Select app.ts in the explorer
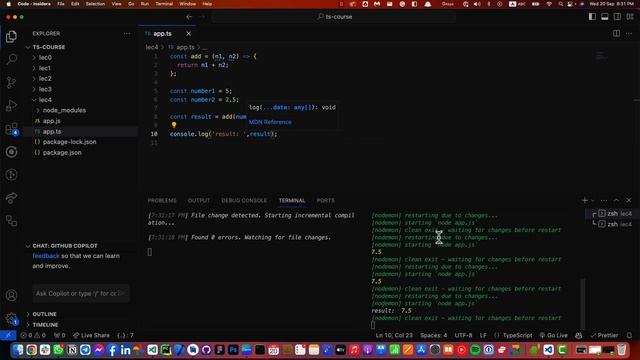 [52, 131]
